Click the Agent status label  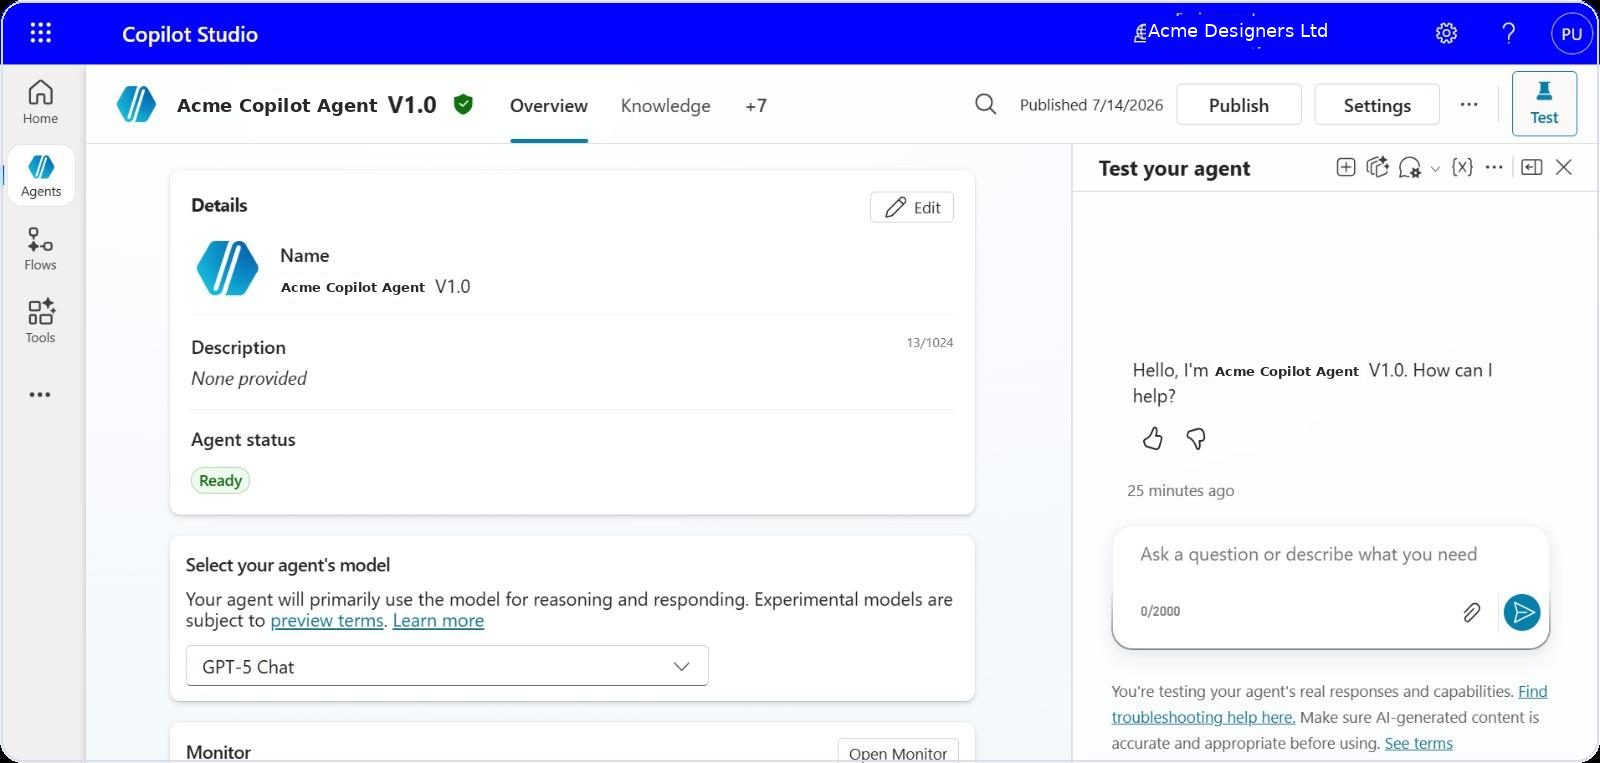pyautogui.click(x=243, y=440)
